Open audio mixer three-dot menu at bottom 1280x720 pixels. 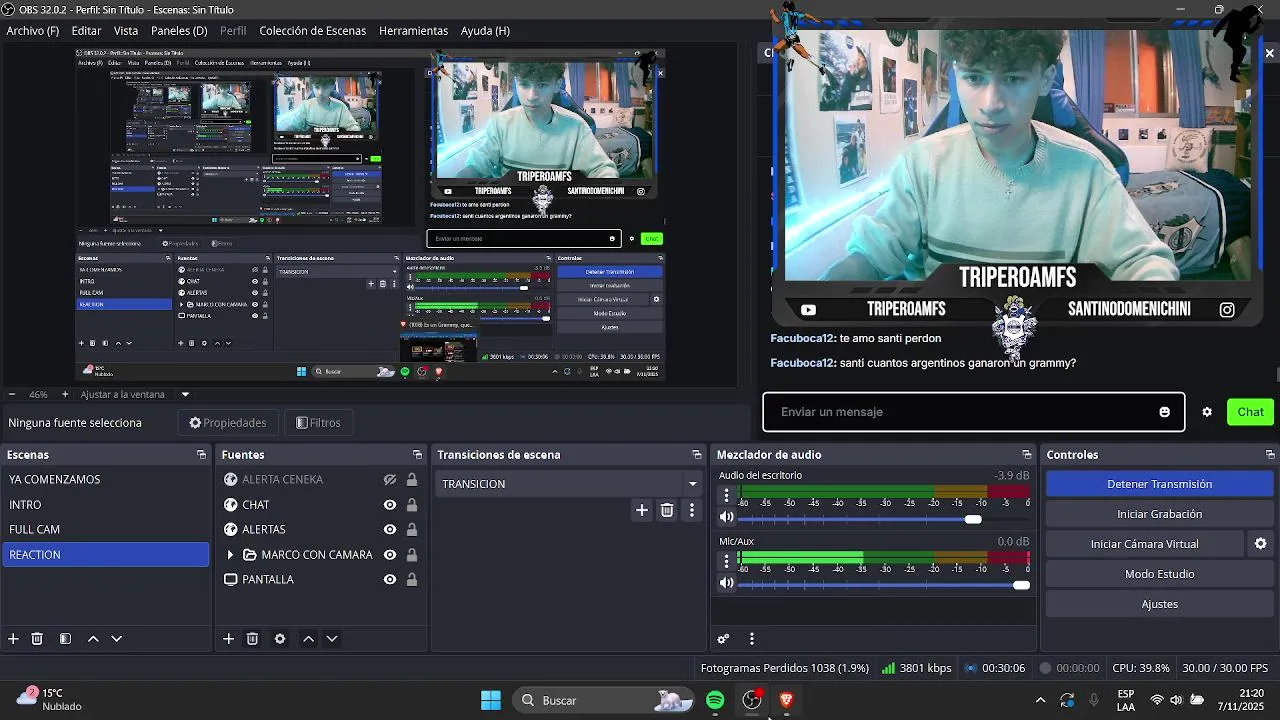pos(752,639)
